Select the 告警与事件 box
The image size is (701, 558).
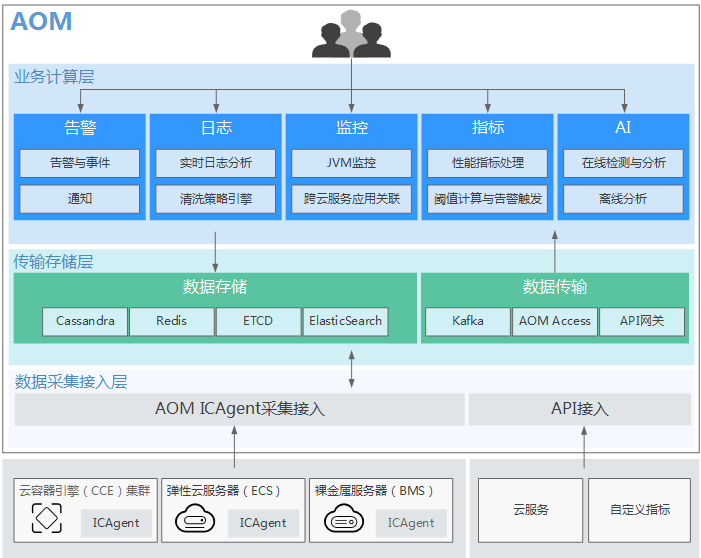click(x=80, y=163)
